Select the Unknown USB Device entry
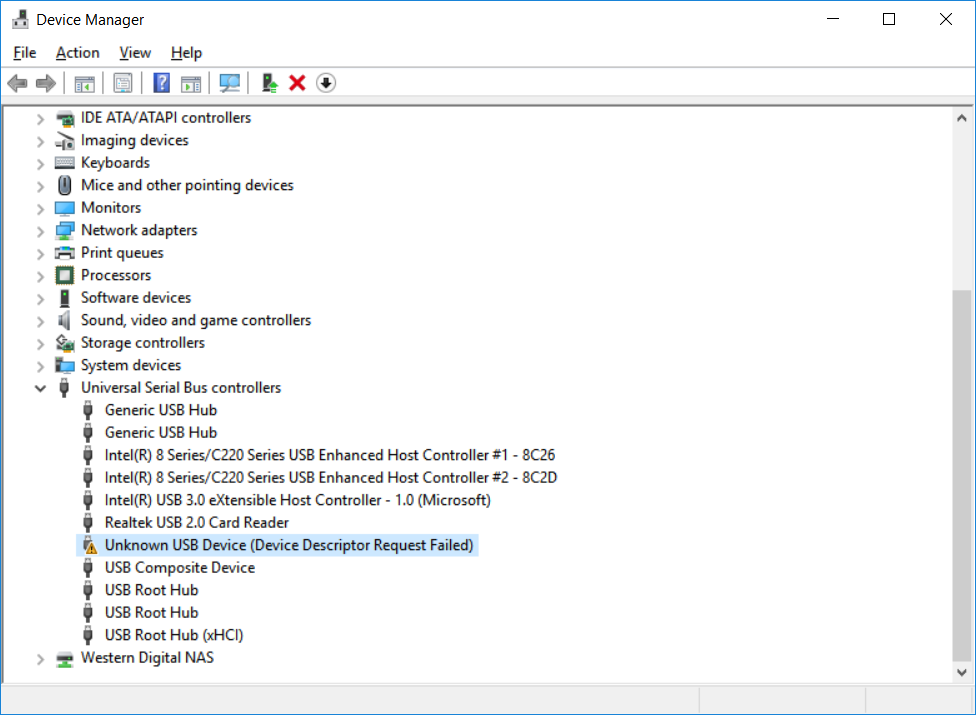Screen dimensions: 976x715 click(x=288, y=545)
